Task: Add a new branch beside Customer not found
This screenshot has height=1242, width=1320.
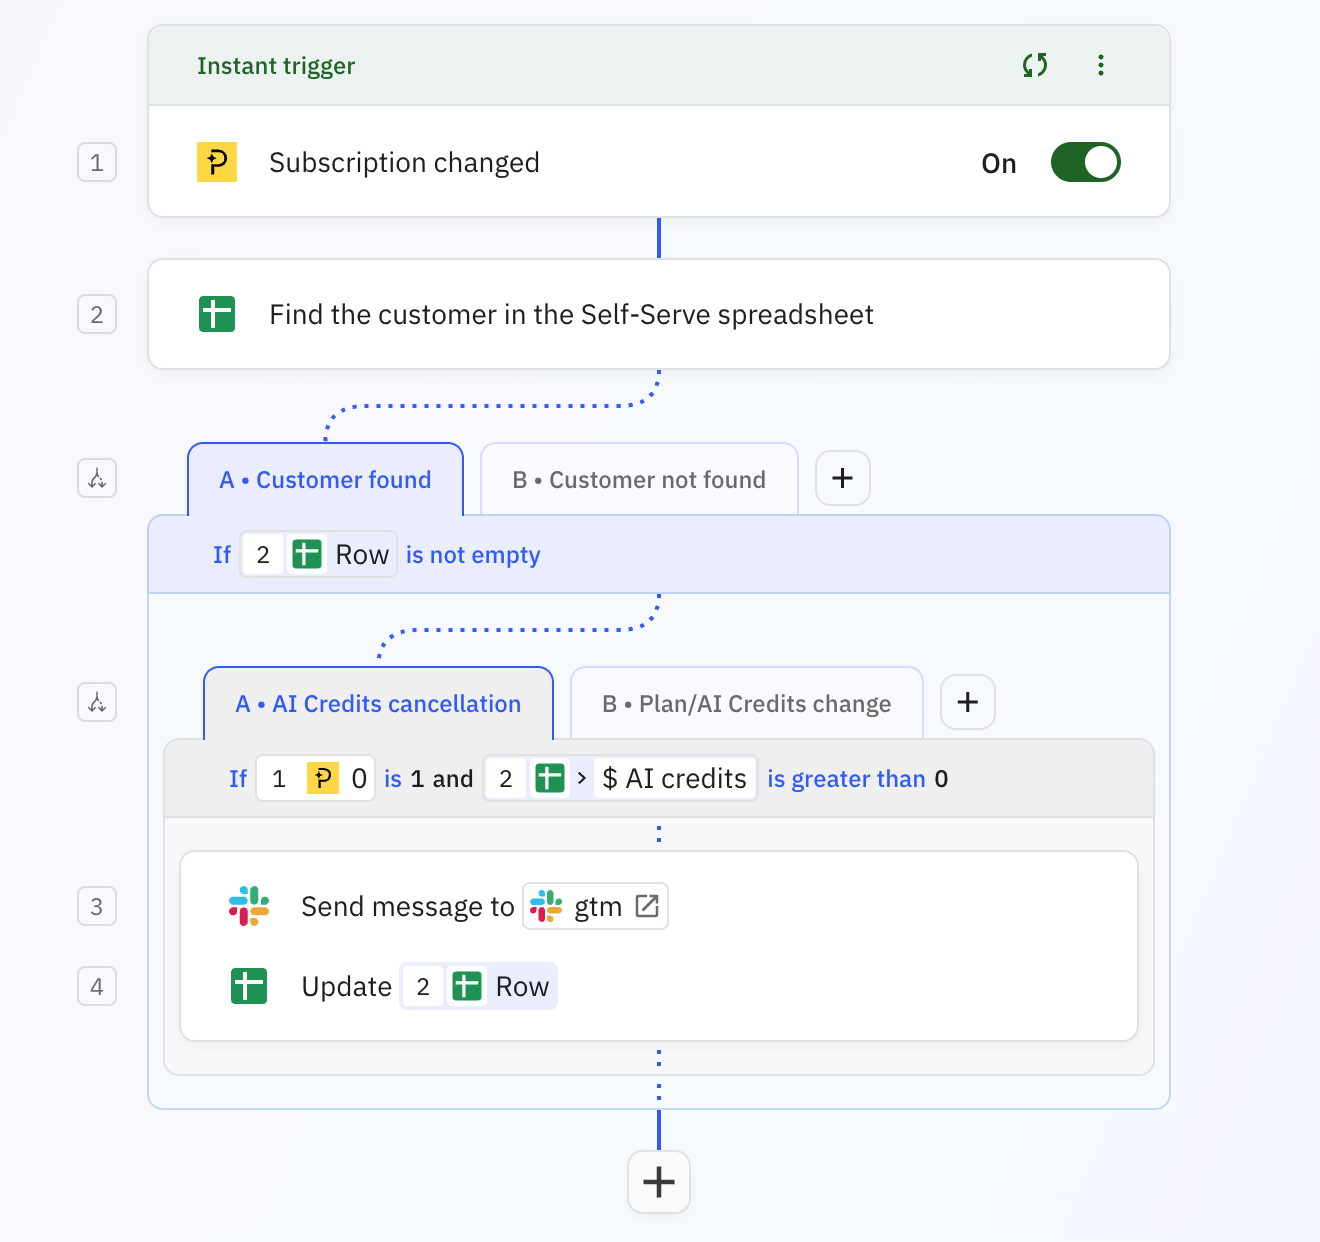Action: pos(842,478)
